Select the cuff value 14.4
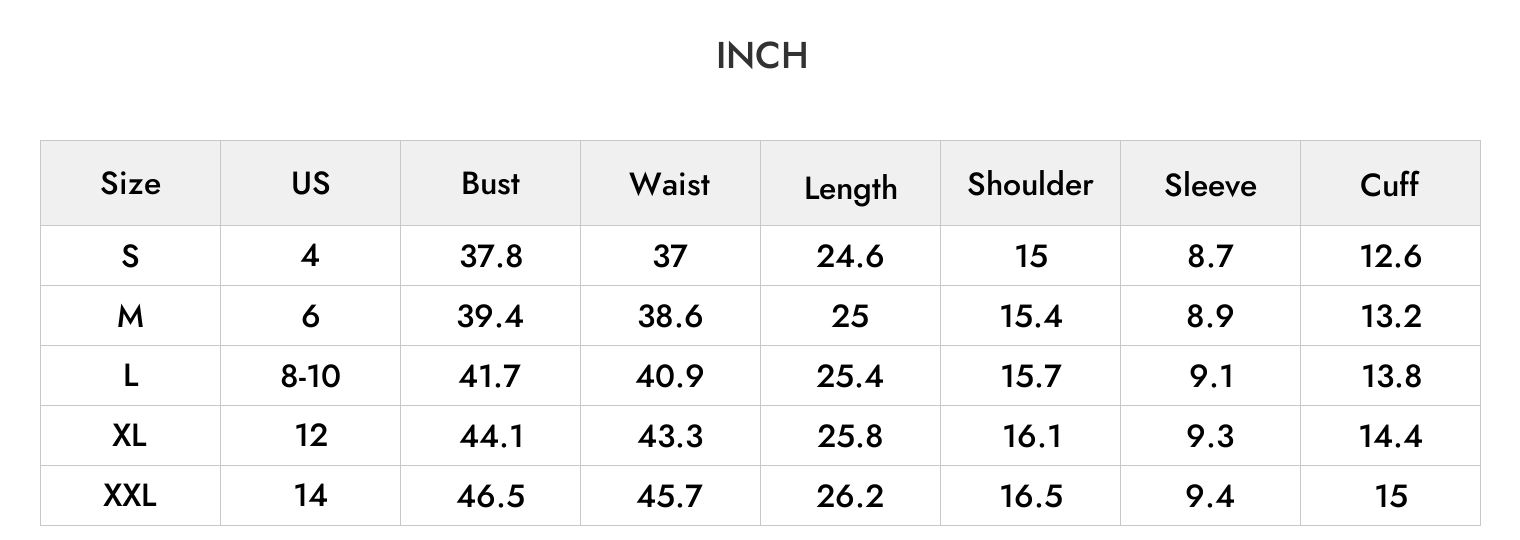1520x540 pixels. 1390,436
